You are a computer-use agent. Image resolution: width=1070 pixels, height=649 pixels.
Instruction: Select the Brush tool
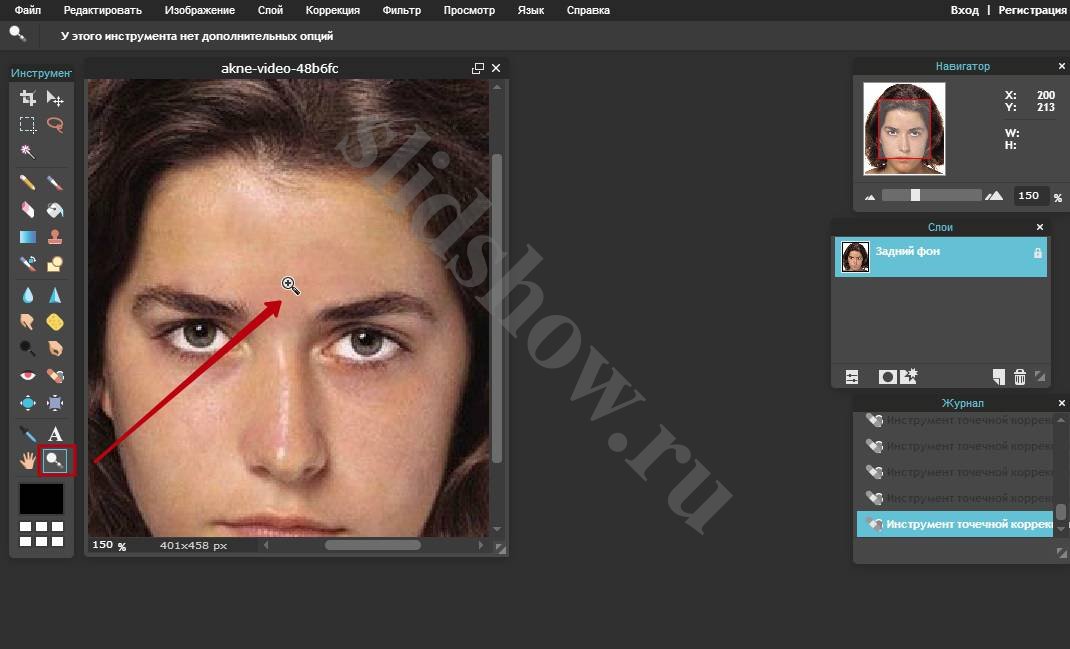[55, 182]
